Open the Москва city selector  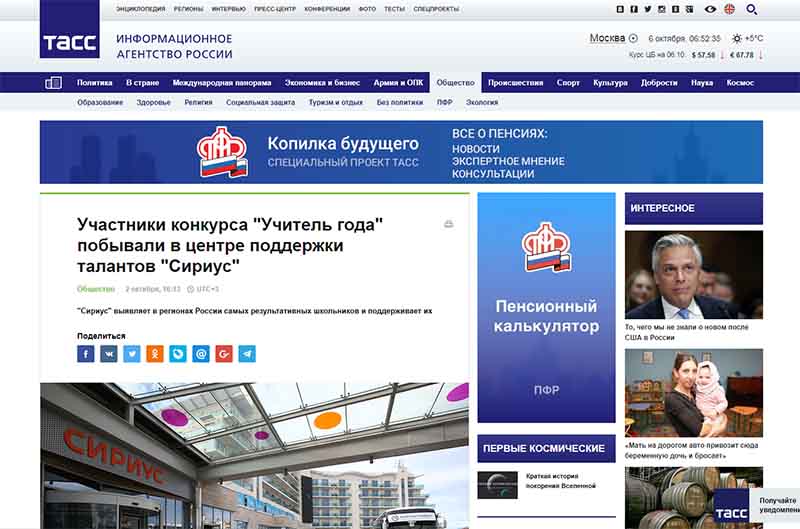[607, 38]
